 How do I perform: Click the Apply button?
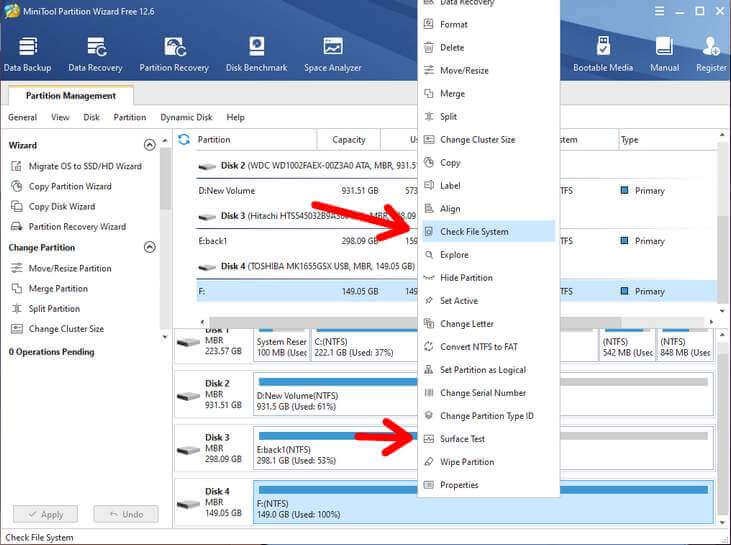45,514
